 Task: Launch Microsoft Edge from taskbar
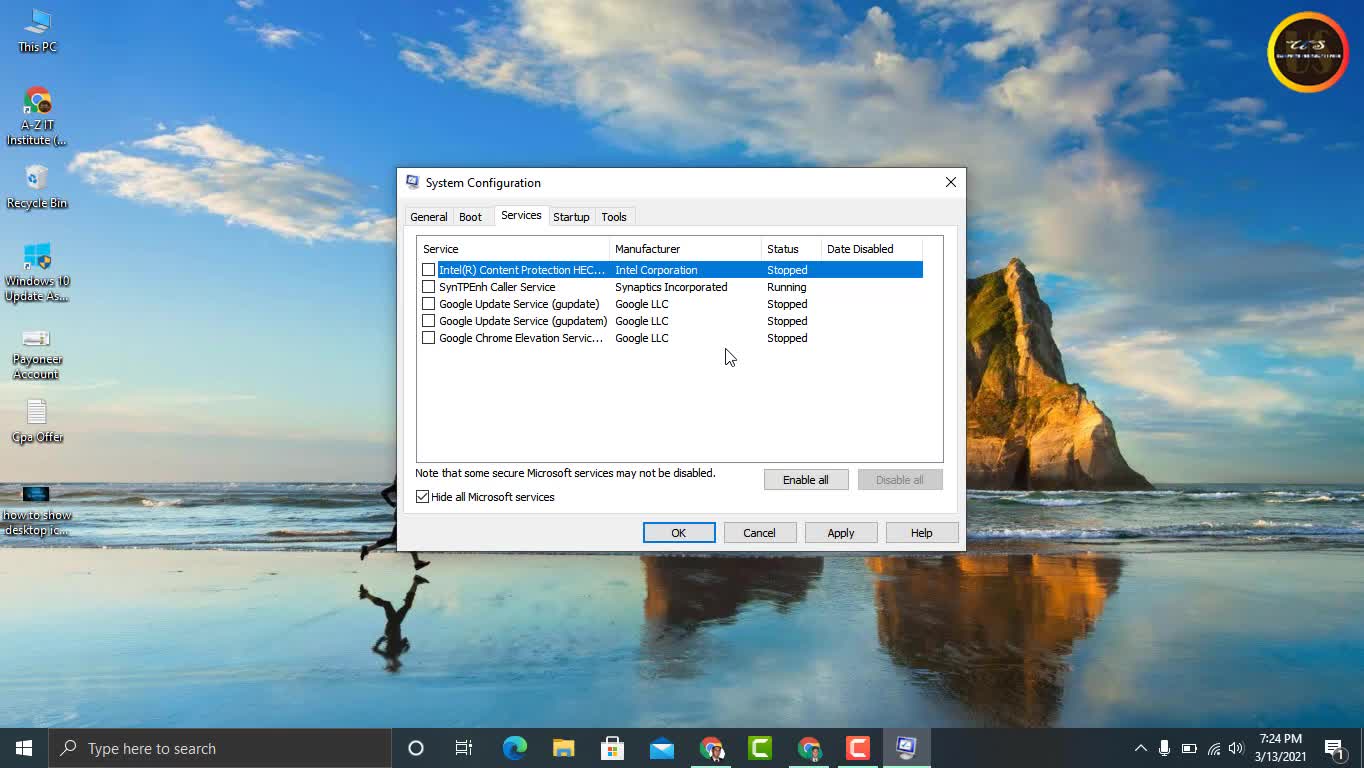click(514, 748)
